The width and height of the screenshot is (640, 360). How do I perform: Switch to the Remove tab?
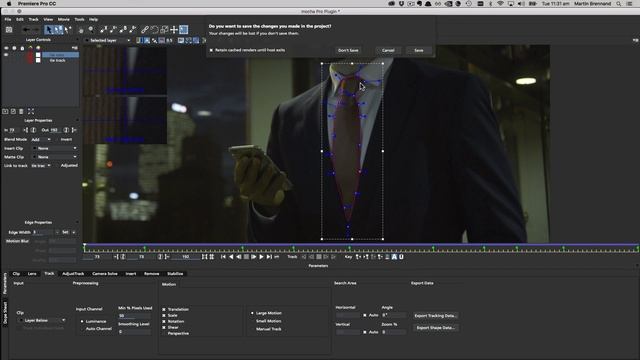(x=151, y=273)
